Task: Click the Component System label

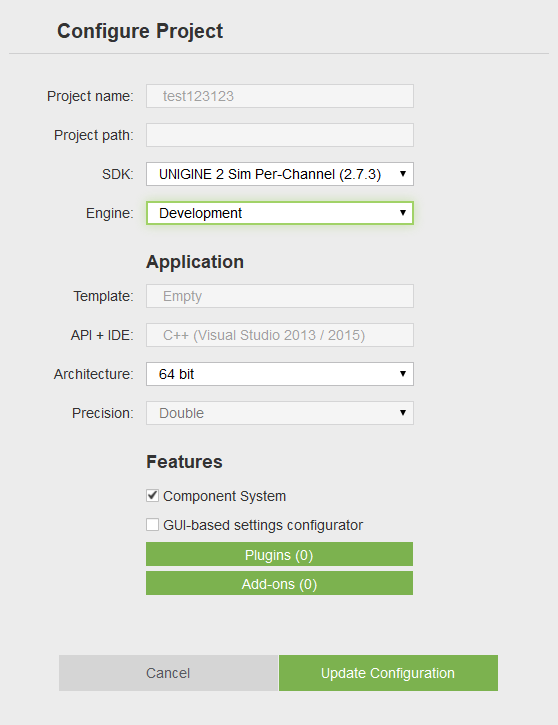Action: coord(224,496)
